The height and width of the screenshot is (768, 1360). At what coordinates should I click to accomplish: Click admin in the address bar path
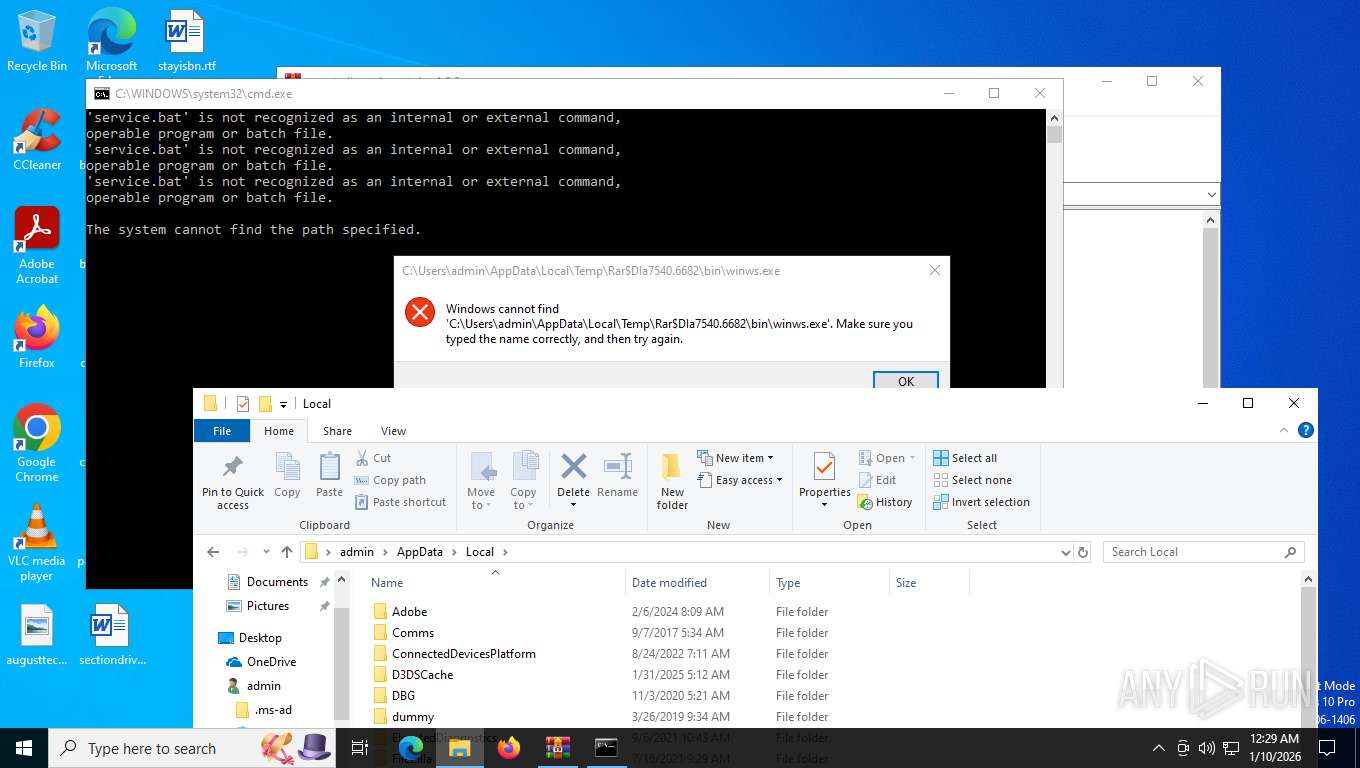[x=356, y=552]
